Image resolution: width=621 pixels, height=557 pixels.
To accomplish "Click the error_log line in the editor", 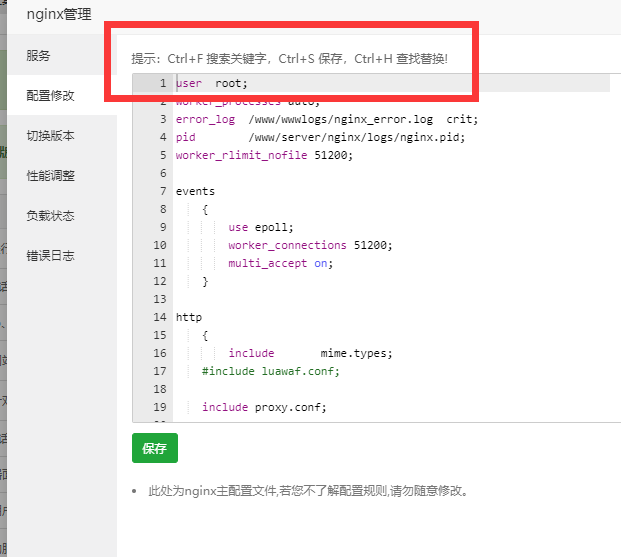I will pos(327,119).
